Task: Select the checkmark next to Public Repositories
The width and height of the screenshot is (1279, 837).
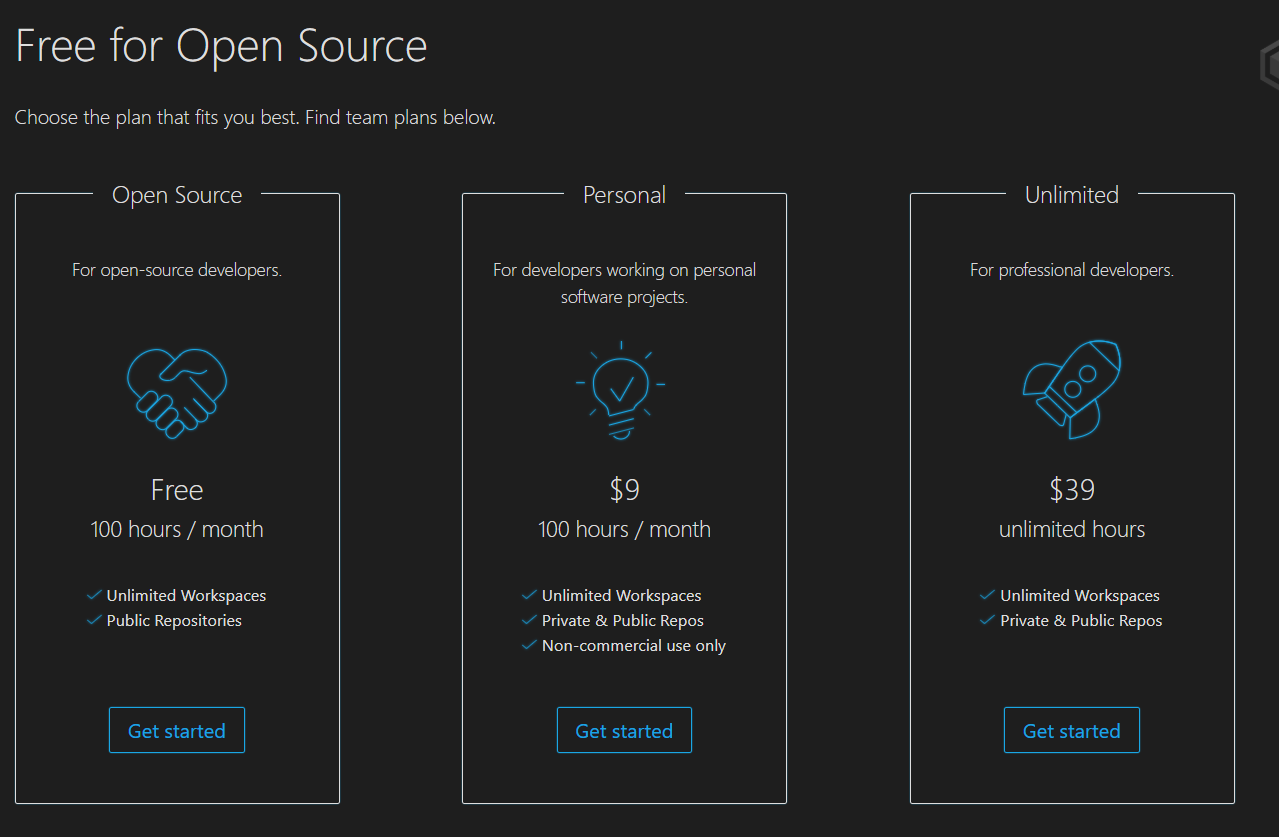Action: (x=92, y=620)
